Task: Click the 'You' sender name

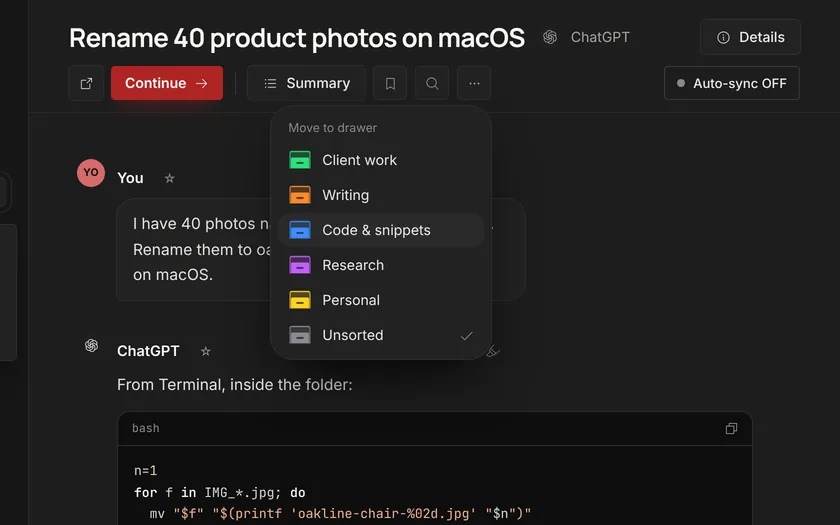Action: [130, 178]
